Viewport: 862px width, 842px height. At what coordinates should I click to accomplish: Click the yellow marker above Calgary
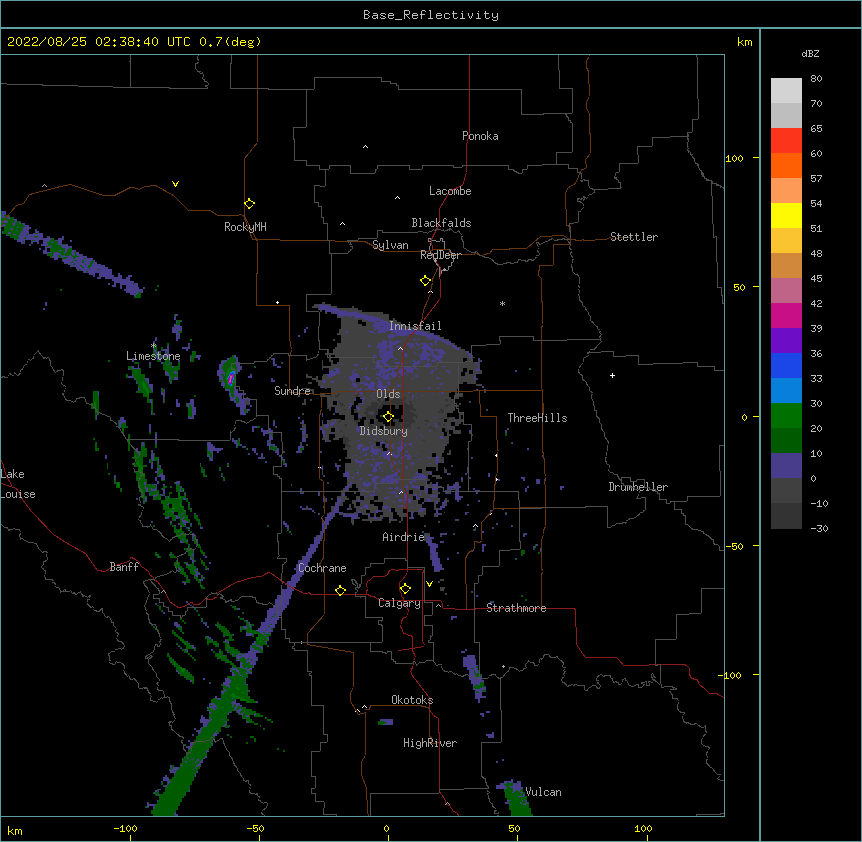(x=405, y=589)
